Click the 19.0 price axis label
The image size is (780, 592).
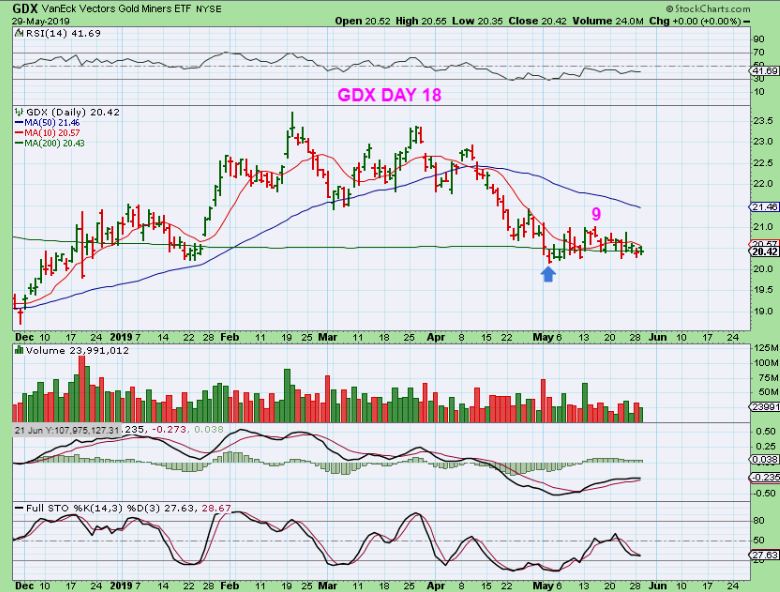click(x=764, y=311)
